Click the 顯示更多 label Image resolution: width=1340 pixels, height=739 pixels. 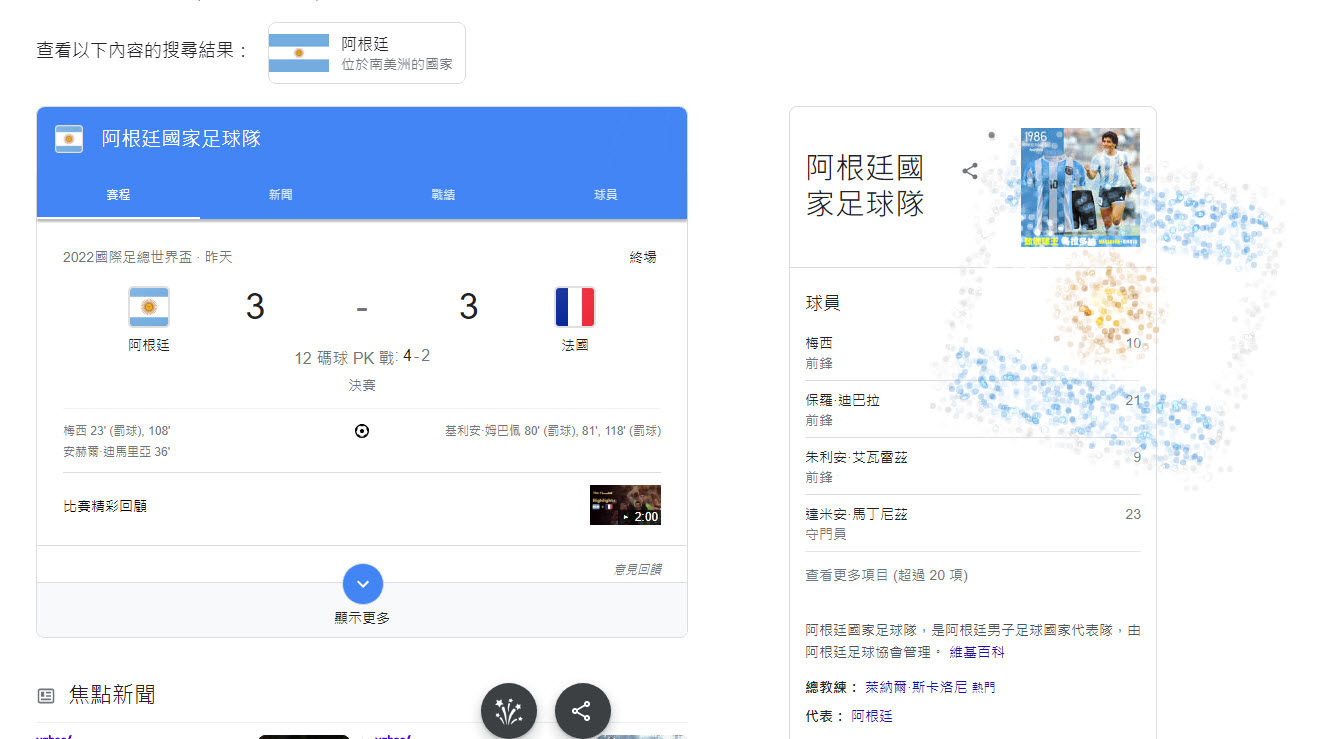(x=362, y=618)
